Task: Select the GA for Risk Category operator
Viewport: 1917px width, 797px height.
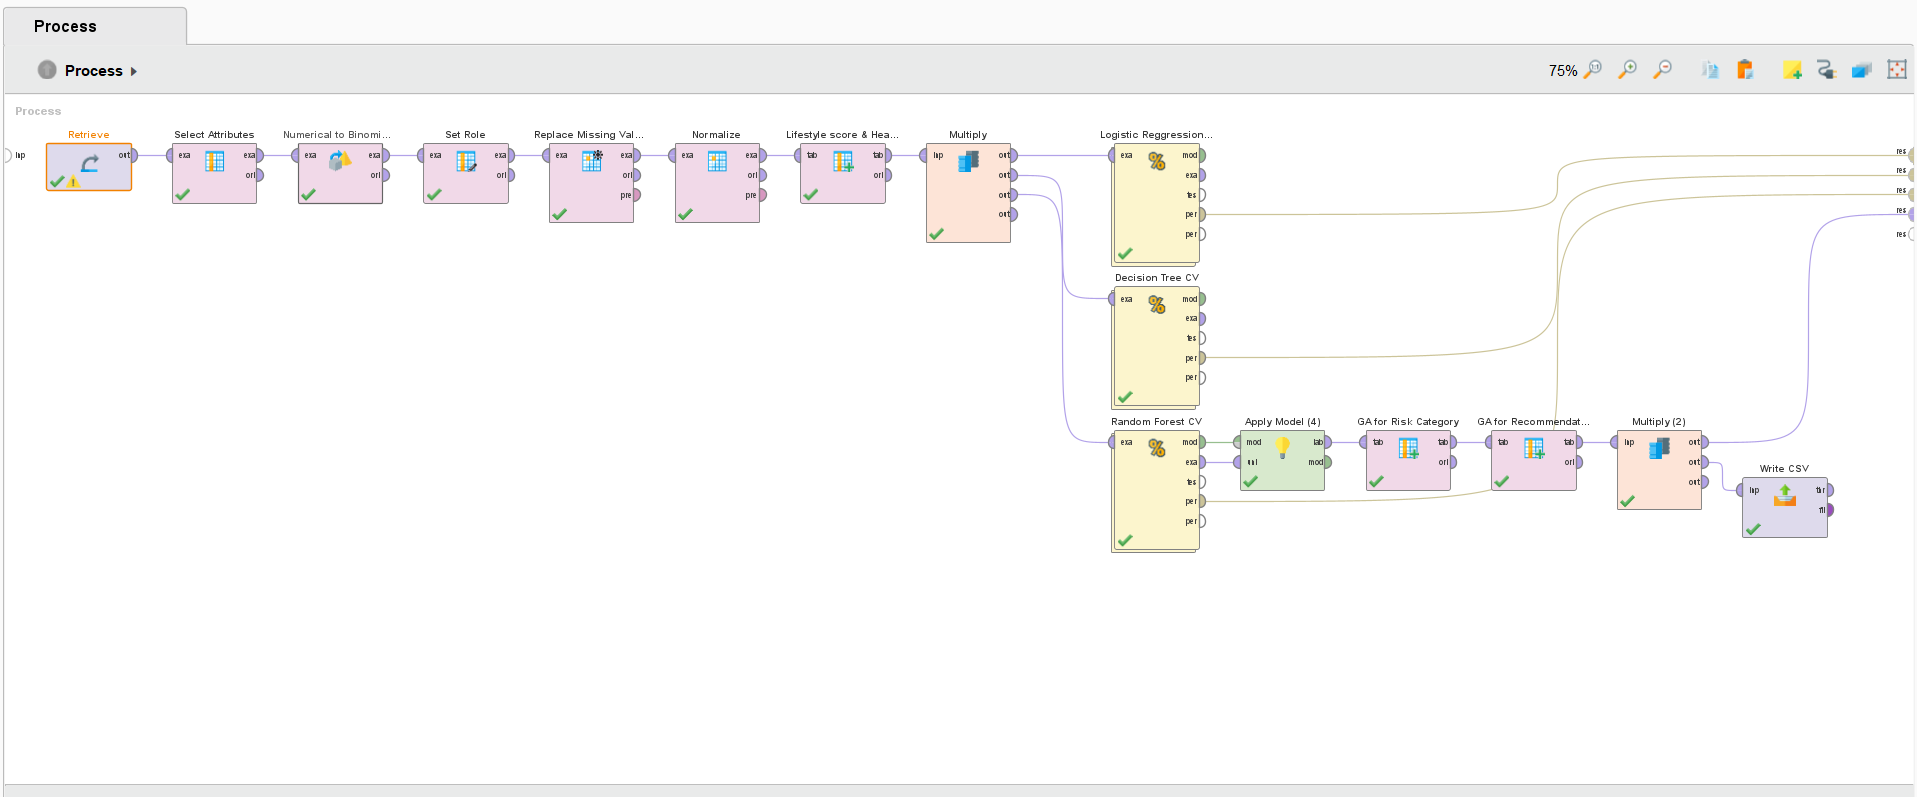Action: (1408, 461)
